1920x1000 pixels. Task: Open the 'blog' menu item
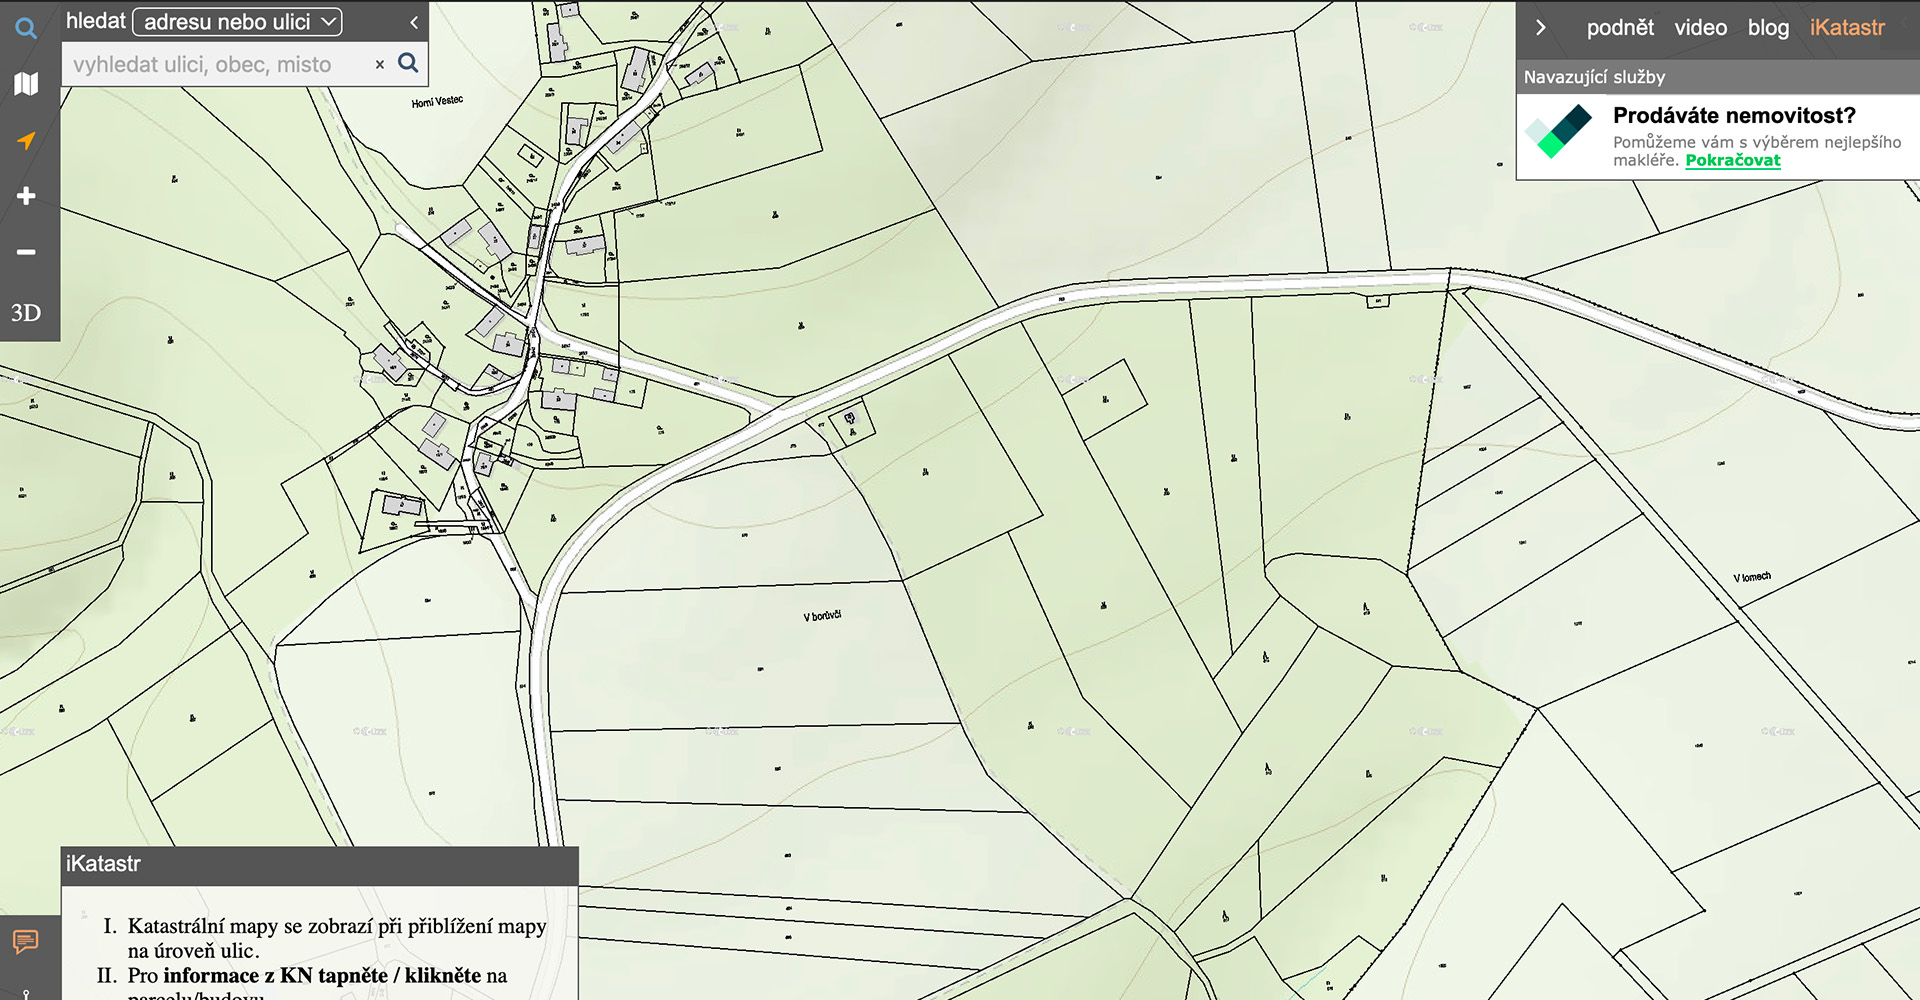(1768, 28)
